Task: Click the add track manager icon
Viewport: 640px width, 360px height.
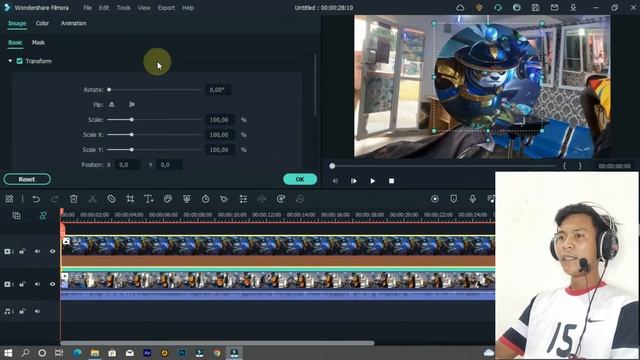Action: (16, 216)
